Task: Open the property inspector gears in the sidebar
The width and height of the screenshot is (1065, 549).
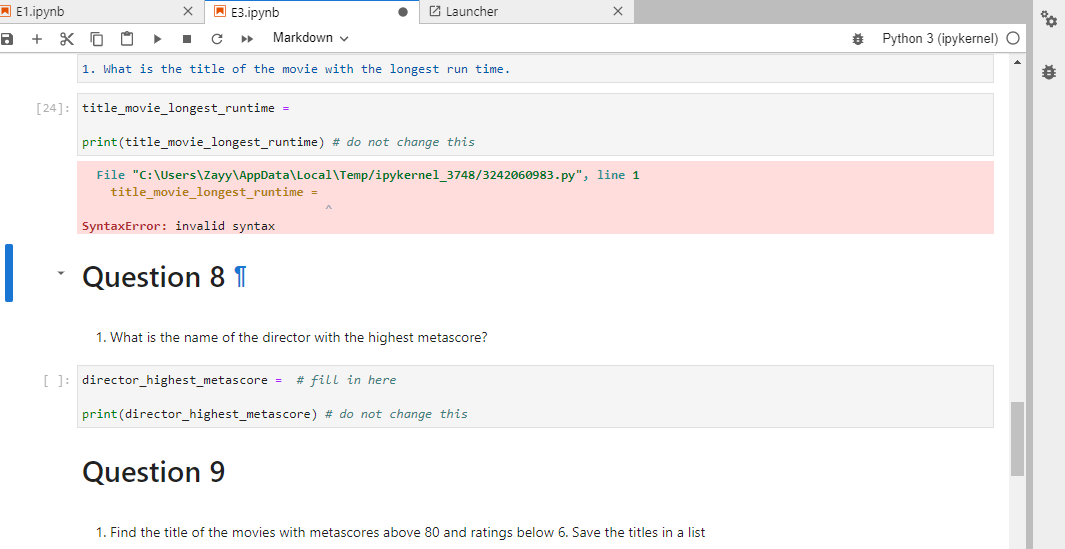Action: point(1049,20)
